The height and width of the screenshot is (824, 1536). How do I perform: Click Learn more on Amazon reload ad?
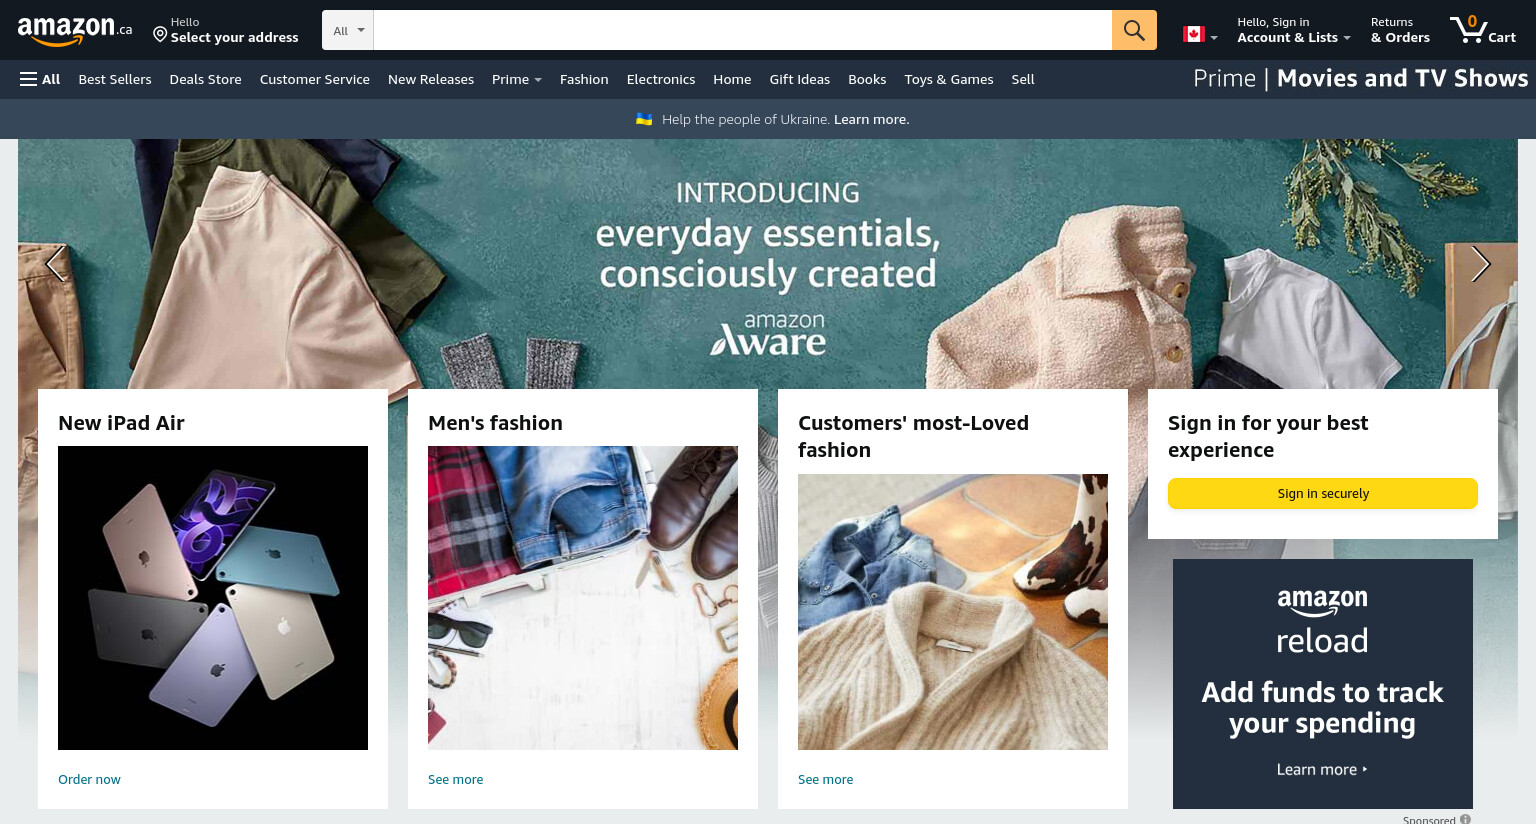[x=1322, y=769]
